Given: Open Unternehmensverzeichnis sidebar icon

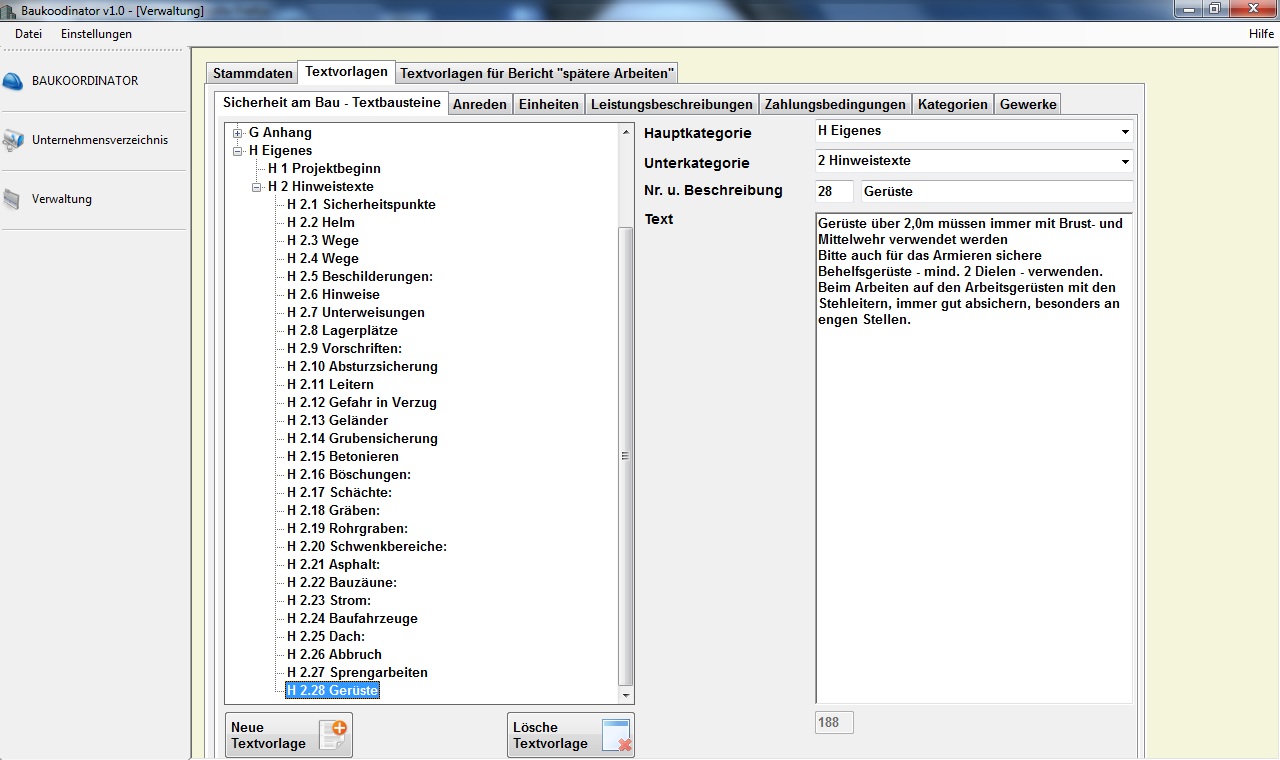Looking at the screenshot, I should point(13,141).
